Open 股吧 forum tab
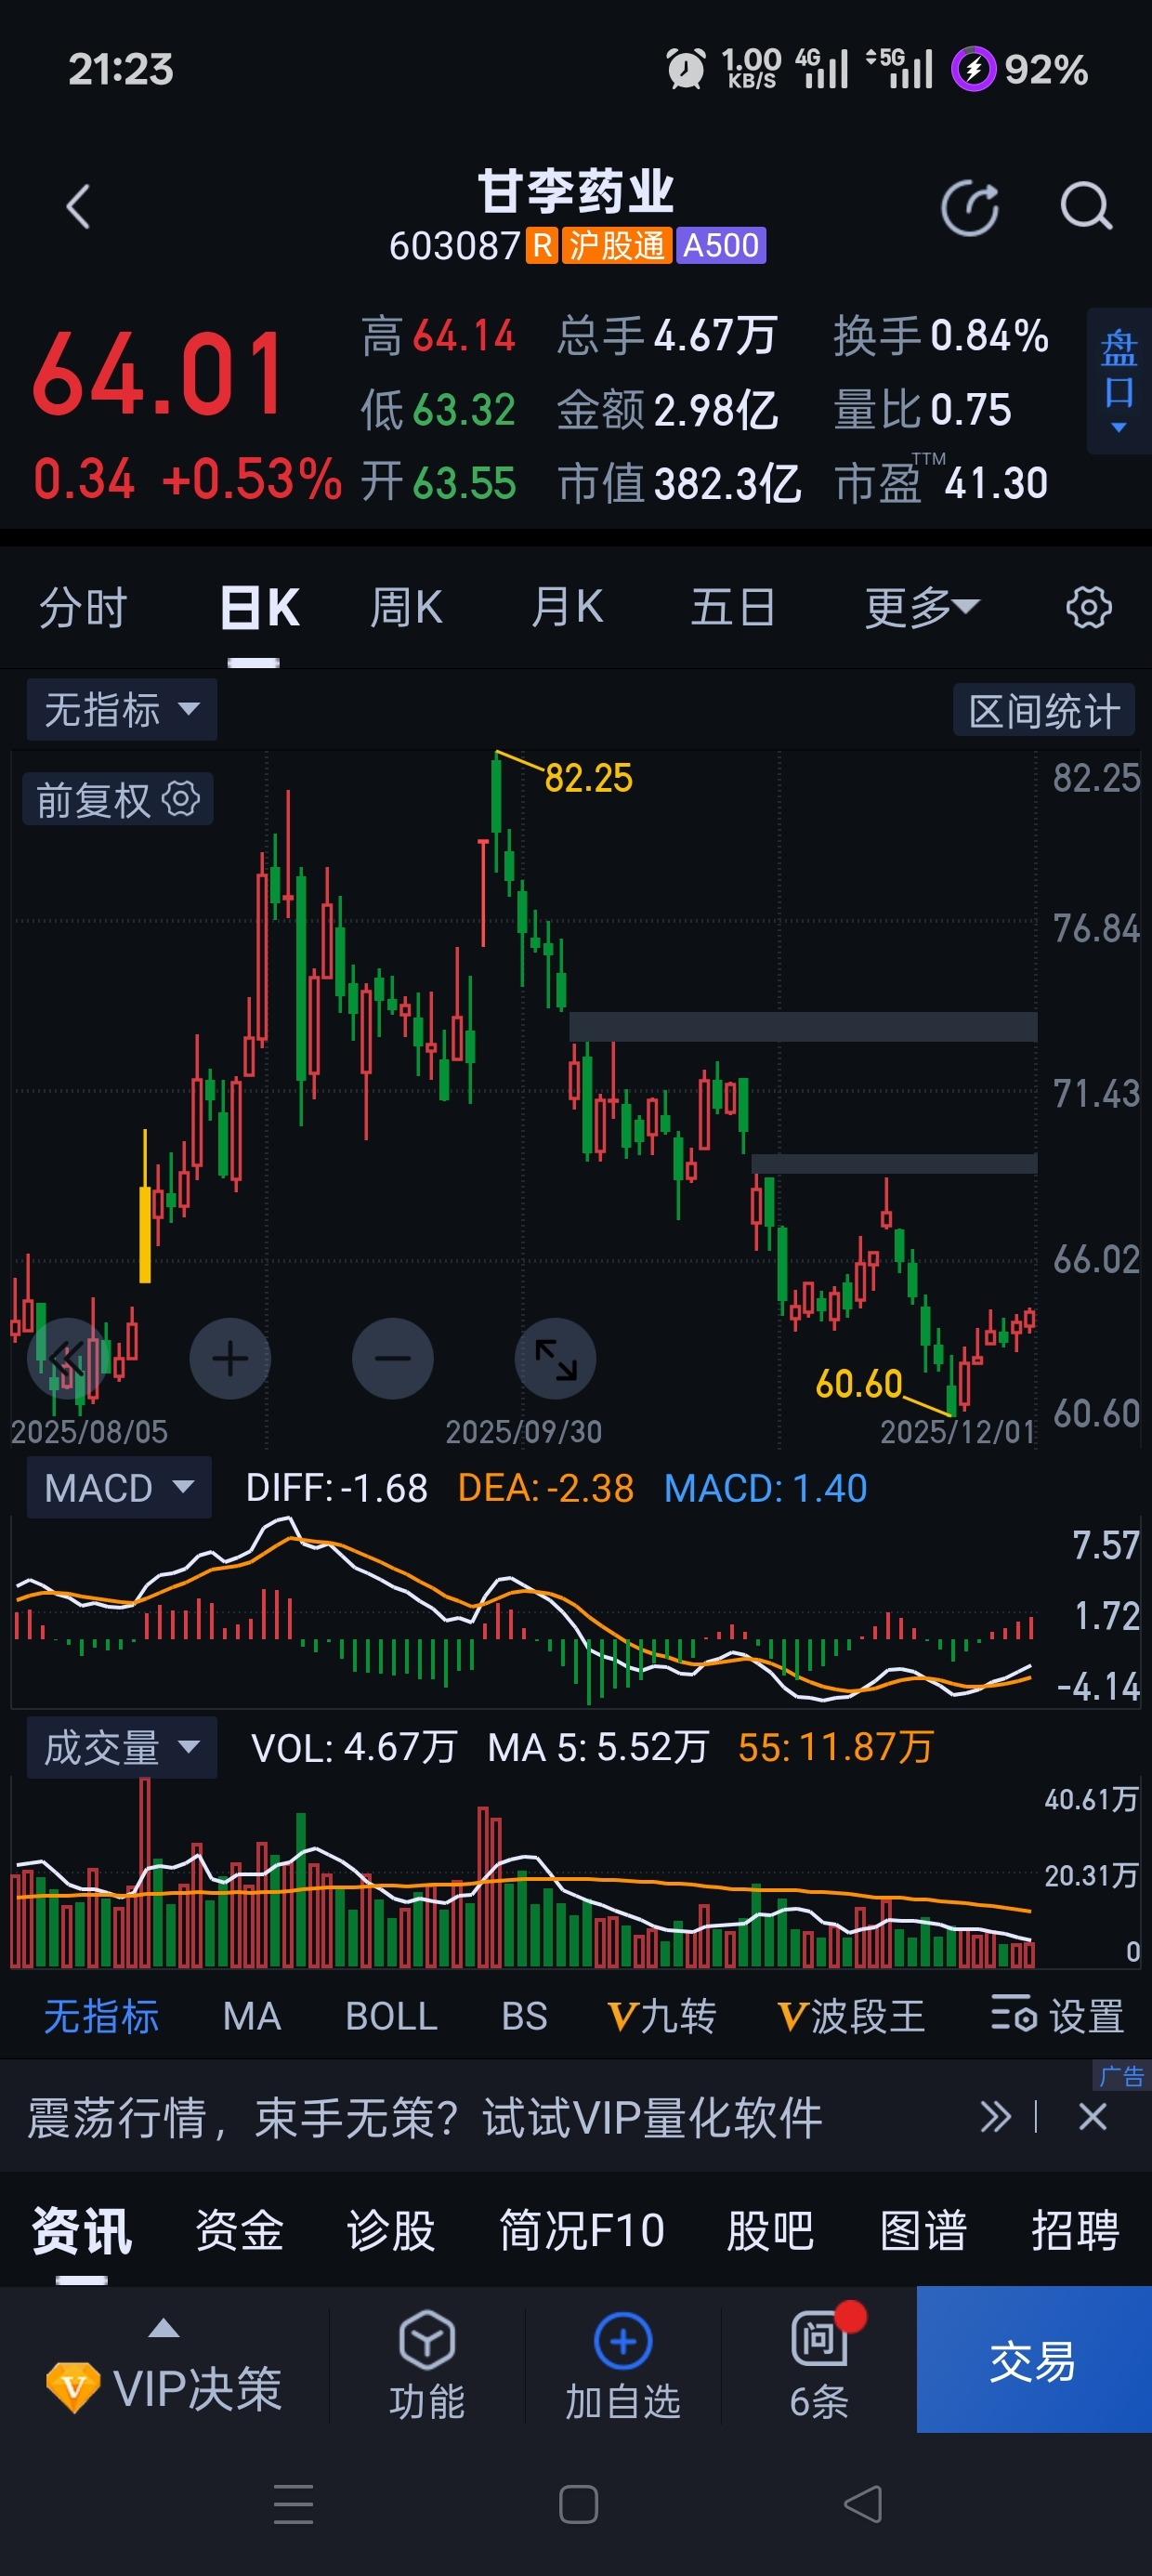 (770, 2230)
